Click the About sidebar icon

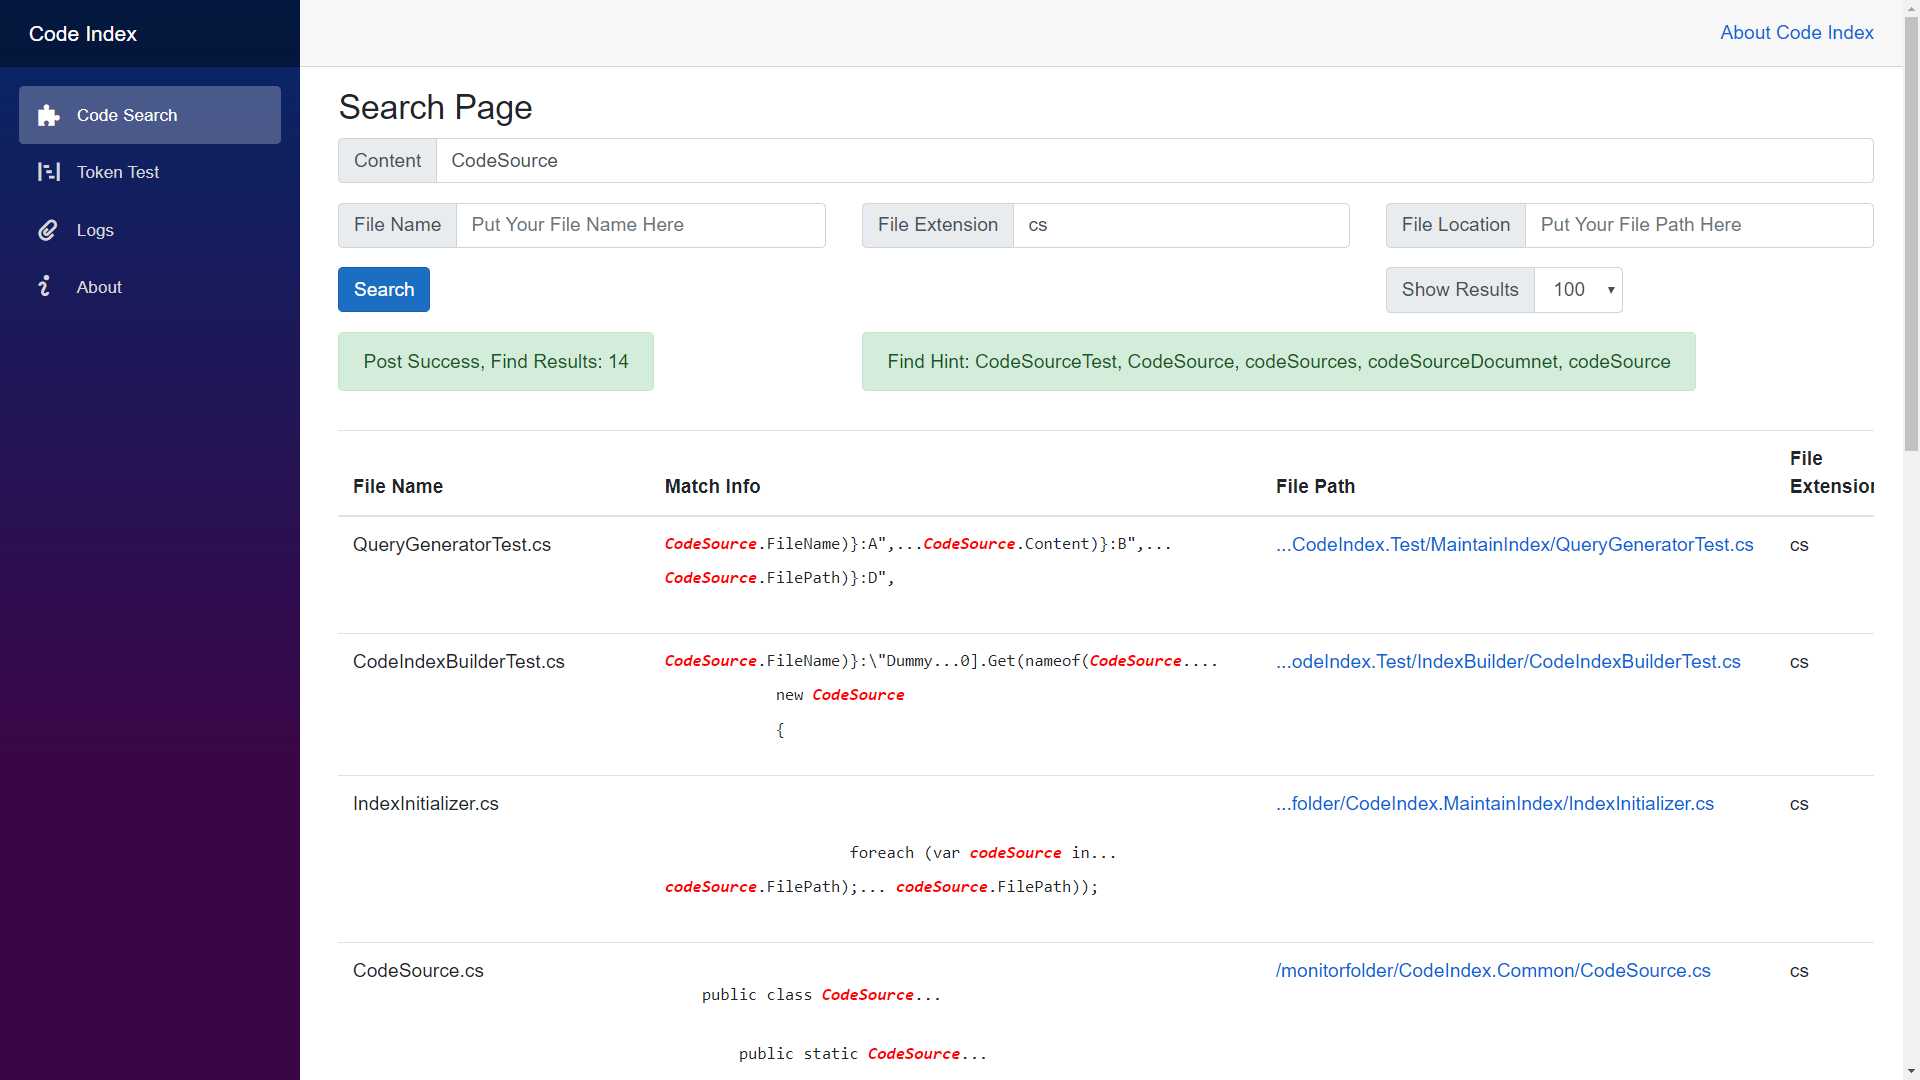46,287
